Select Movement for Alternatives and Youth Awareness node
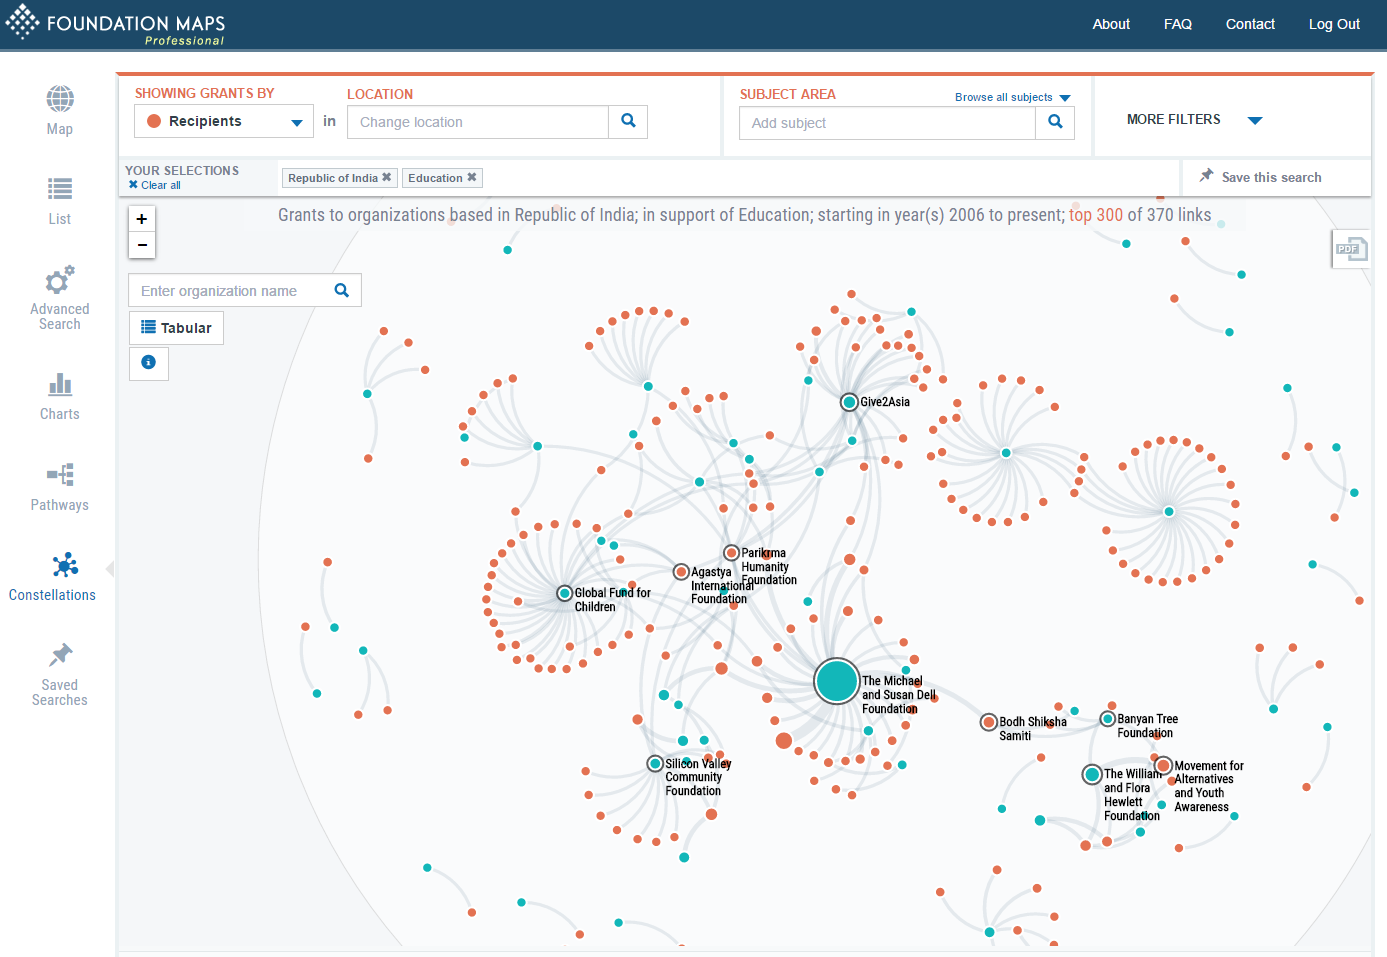Viewport: 1387px width, 957px height. 1163,766
